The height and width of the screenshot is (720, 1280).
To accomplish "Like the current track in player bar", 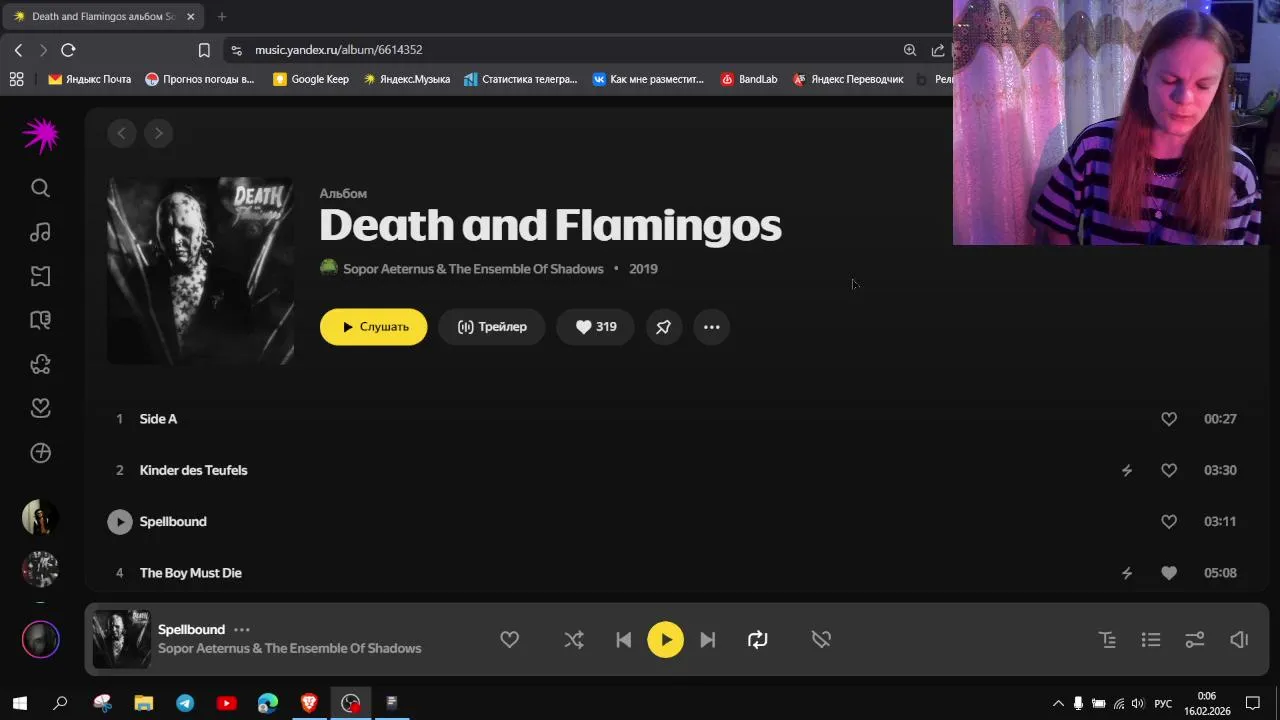I will click(509, 640).
